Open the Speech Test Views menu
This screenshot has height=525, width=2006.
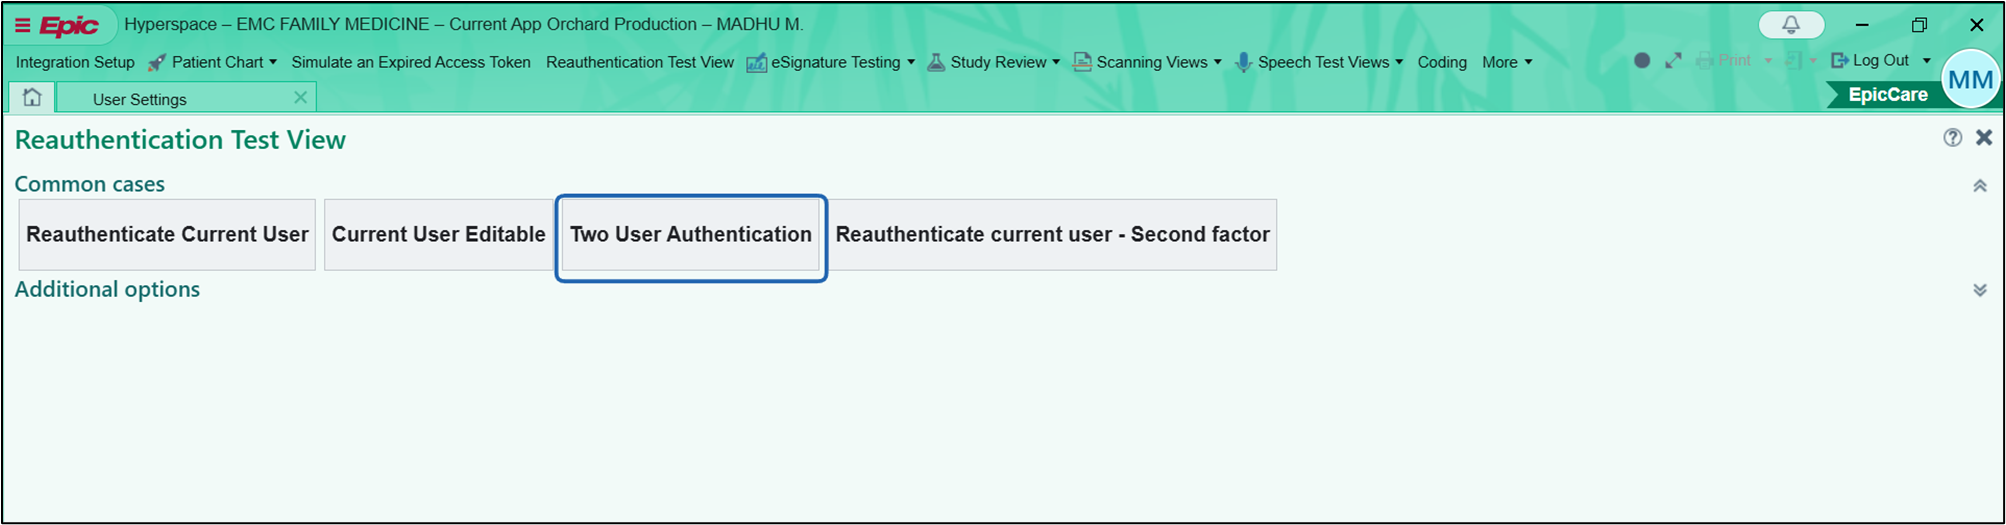[1319, 62]
